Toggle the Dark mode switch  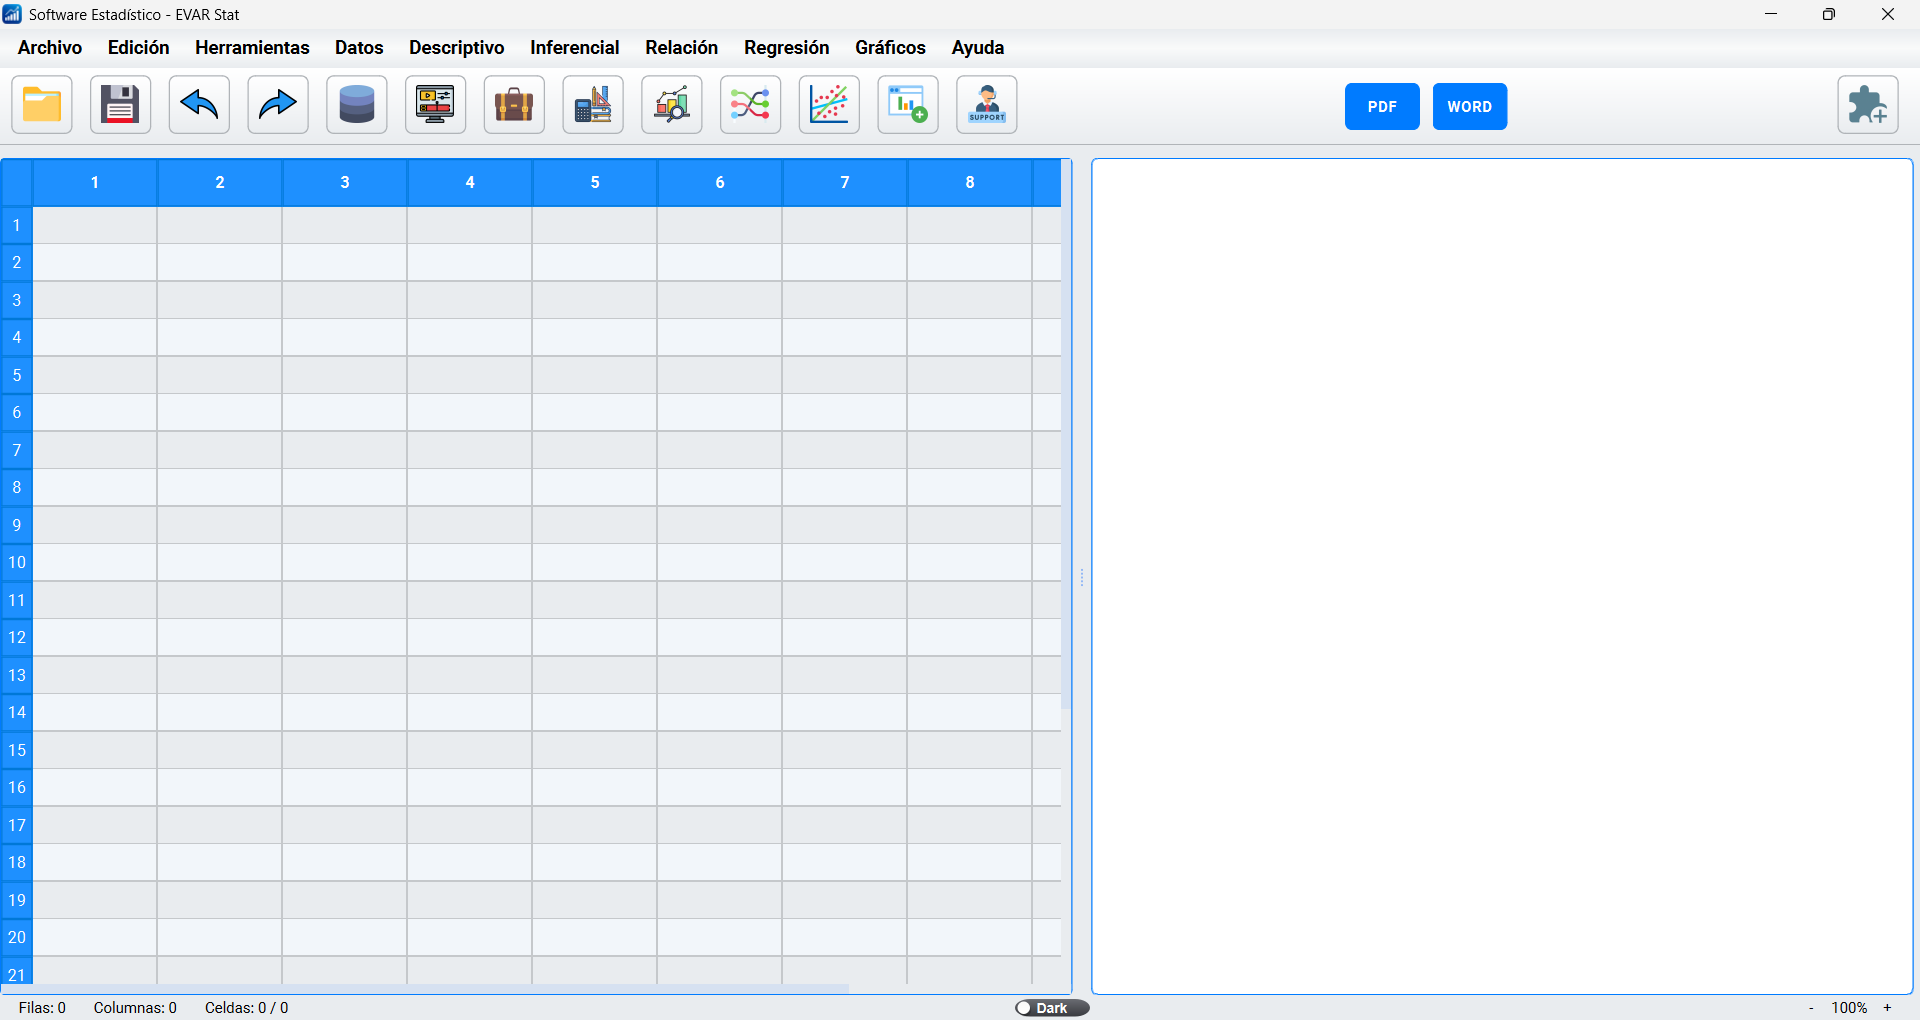(1051, 1008)
